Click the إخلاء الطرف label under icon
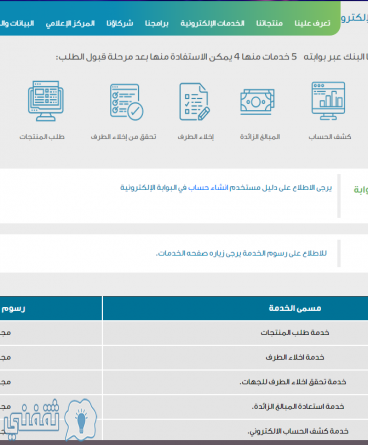Viewport: 368px width, 445px height. coord(196,137)
